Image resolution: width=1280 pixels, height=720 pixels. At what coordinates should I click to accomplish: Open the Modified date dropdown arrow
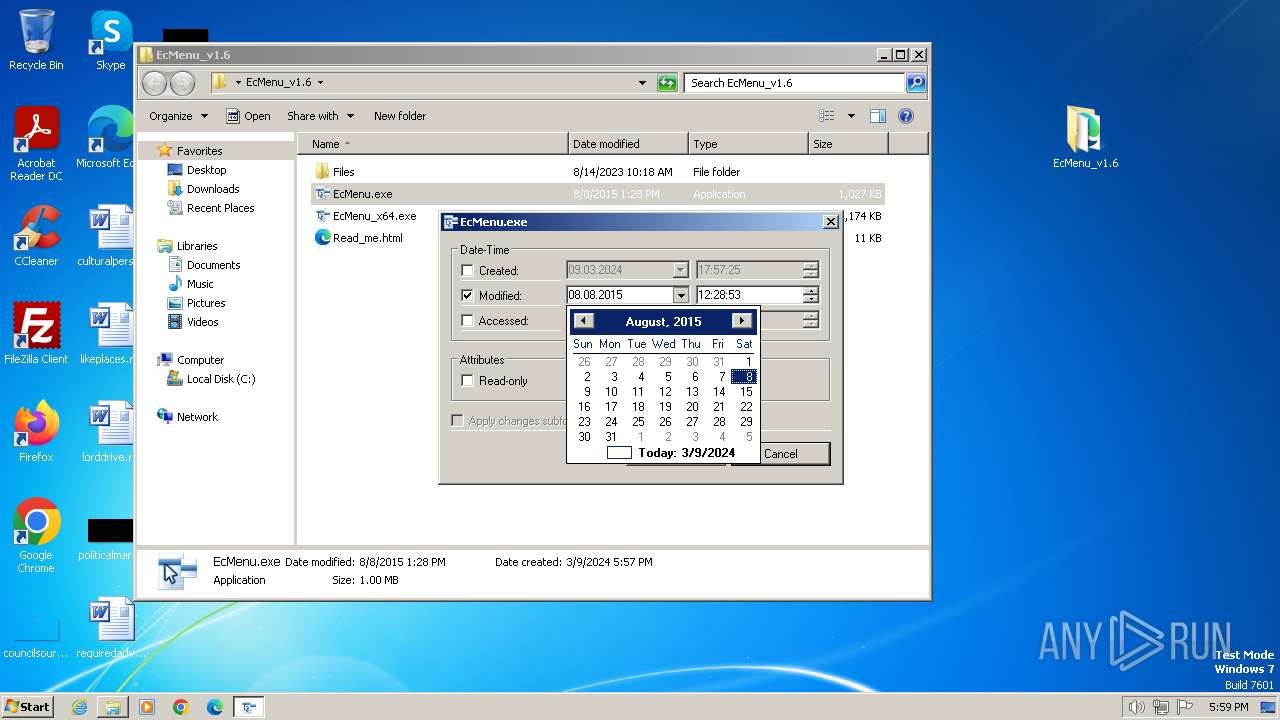pos(680,295)
